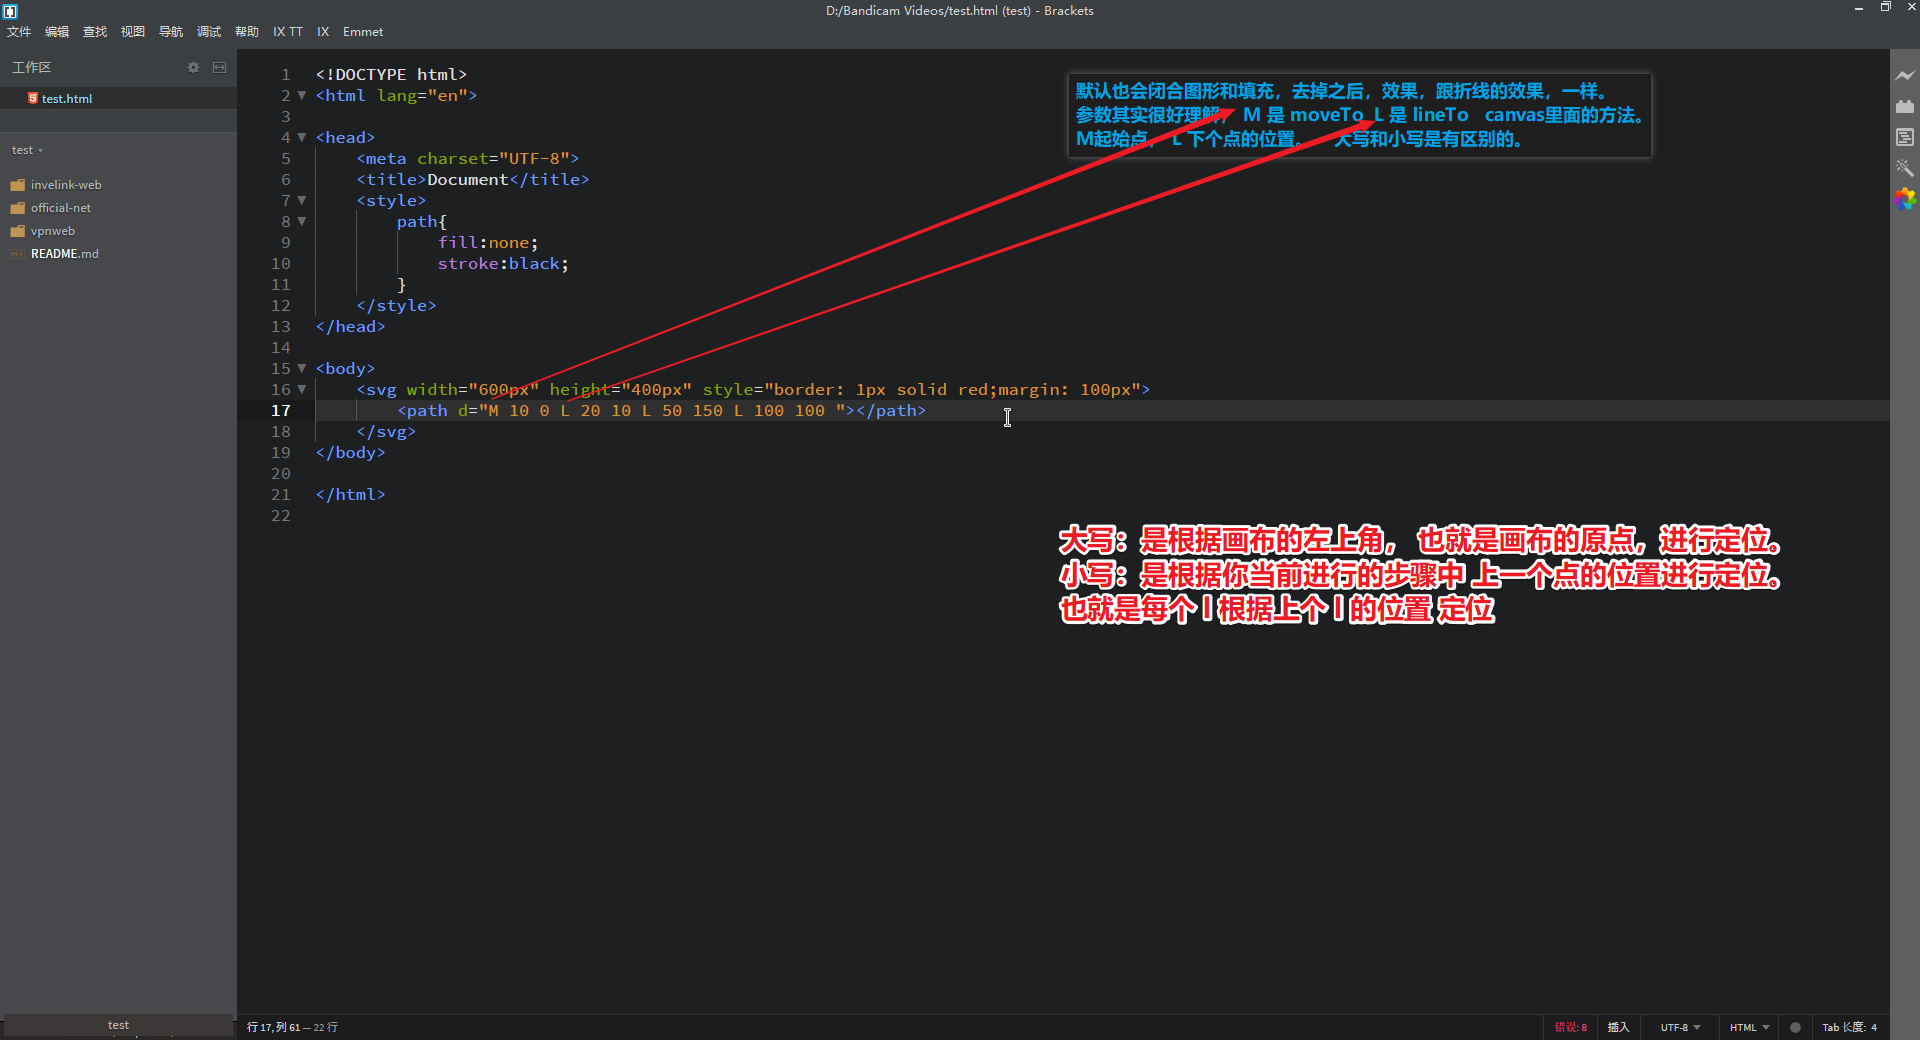Toggle 插入 insert mode in the status bar
Image resolution: width=1920 pixels, height=1040 pixels.
click(1619, 1027)
